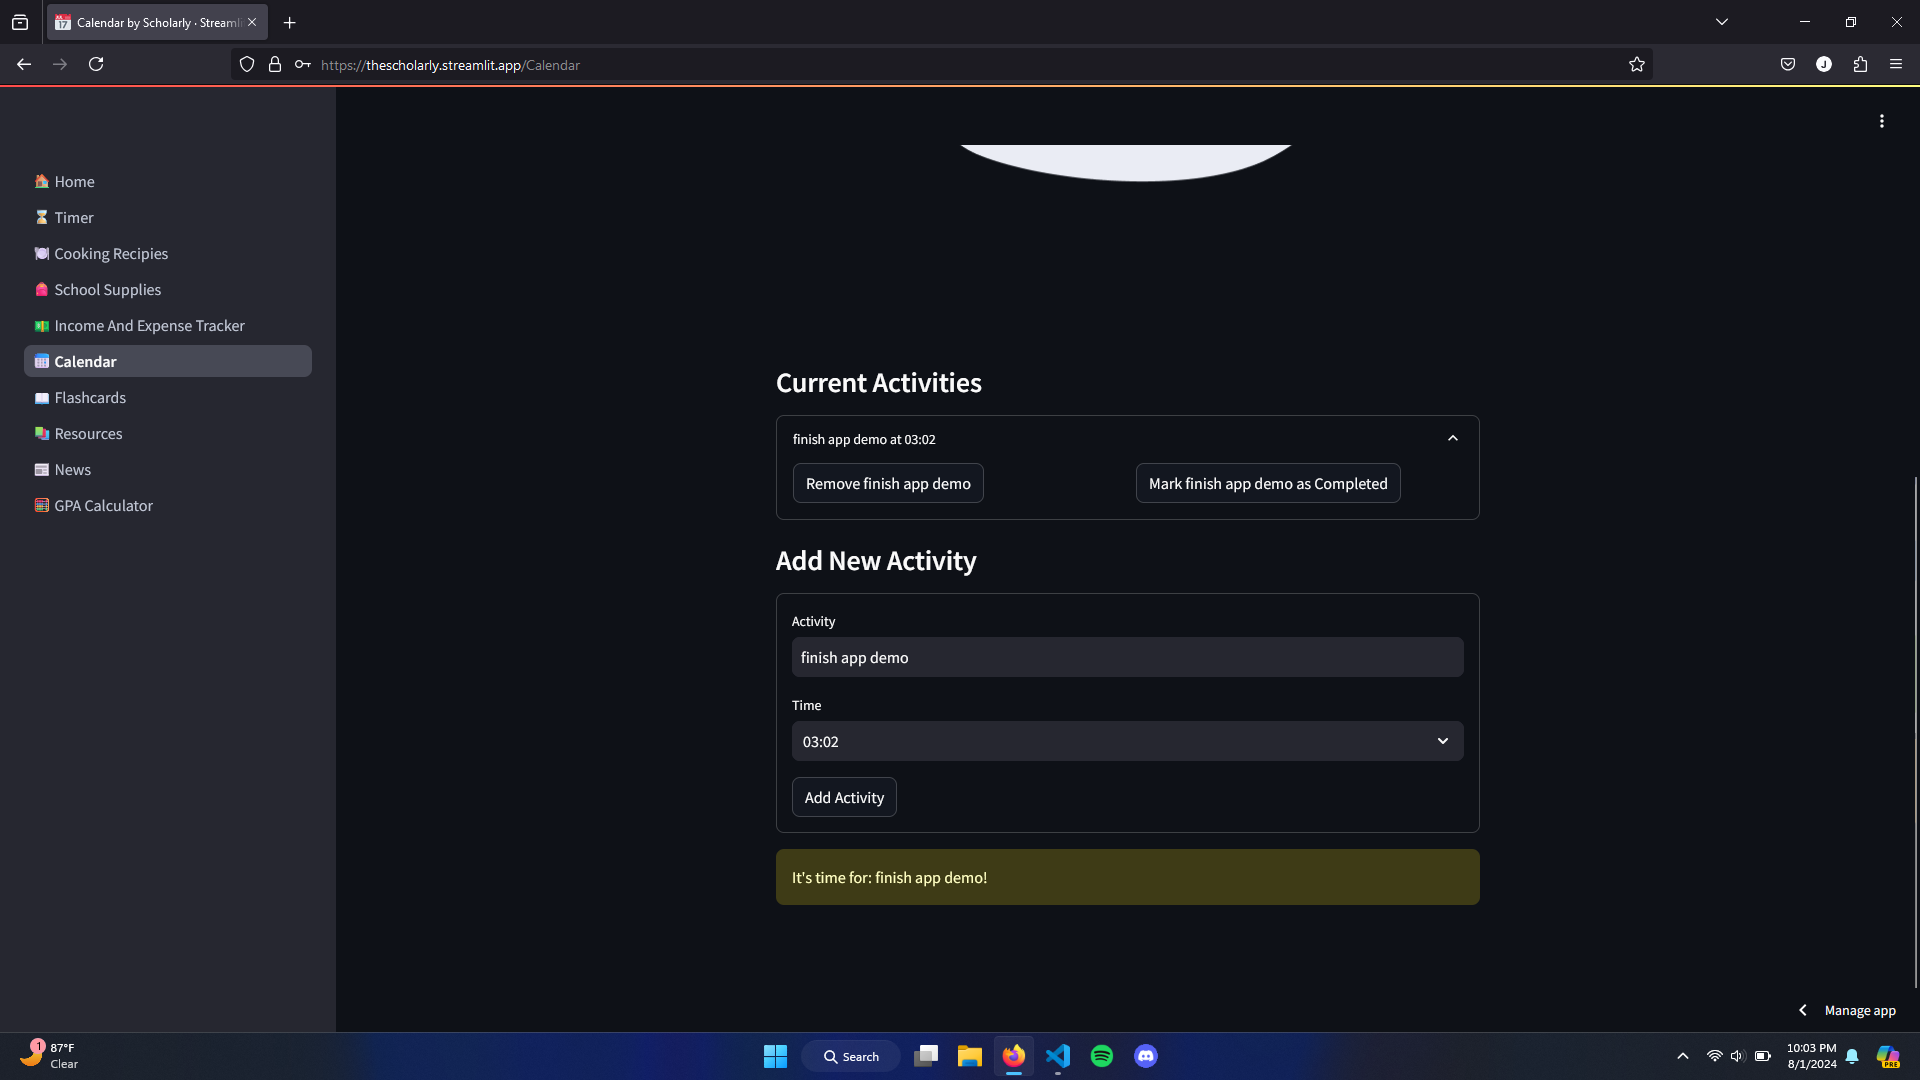Collapse the finish app demo activity expander

[x=1453, y=439]
